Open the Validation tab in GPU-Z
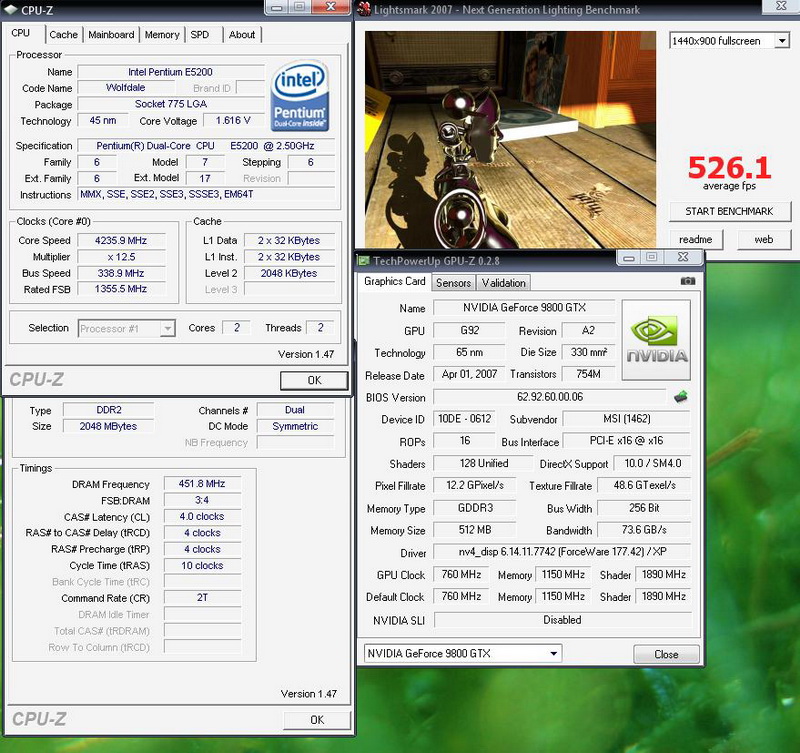 coord(504,283)
